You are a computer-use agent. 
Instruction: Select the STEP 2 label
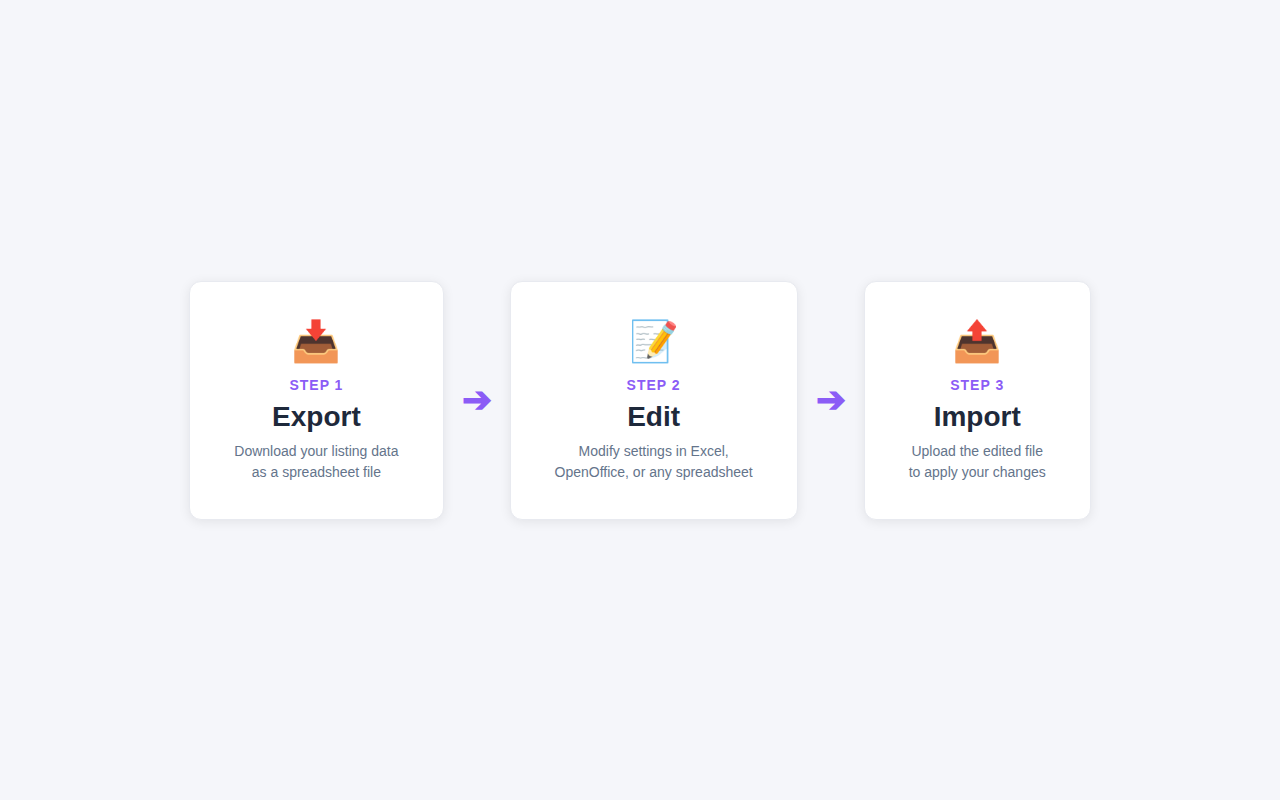tap(653, 385)
